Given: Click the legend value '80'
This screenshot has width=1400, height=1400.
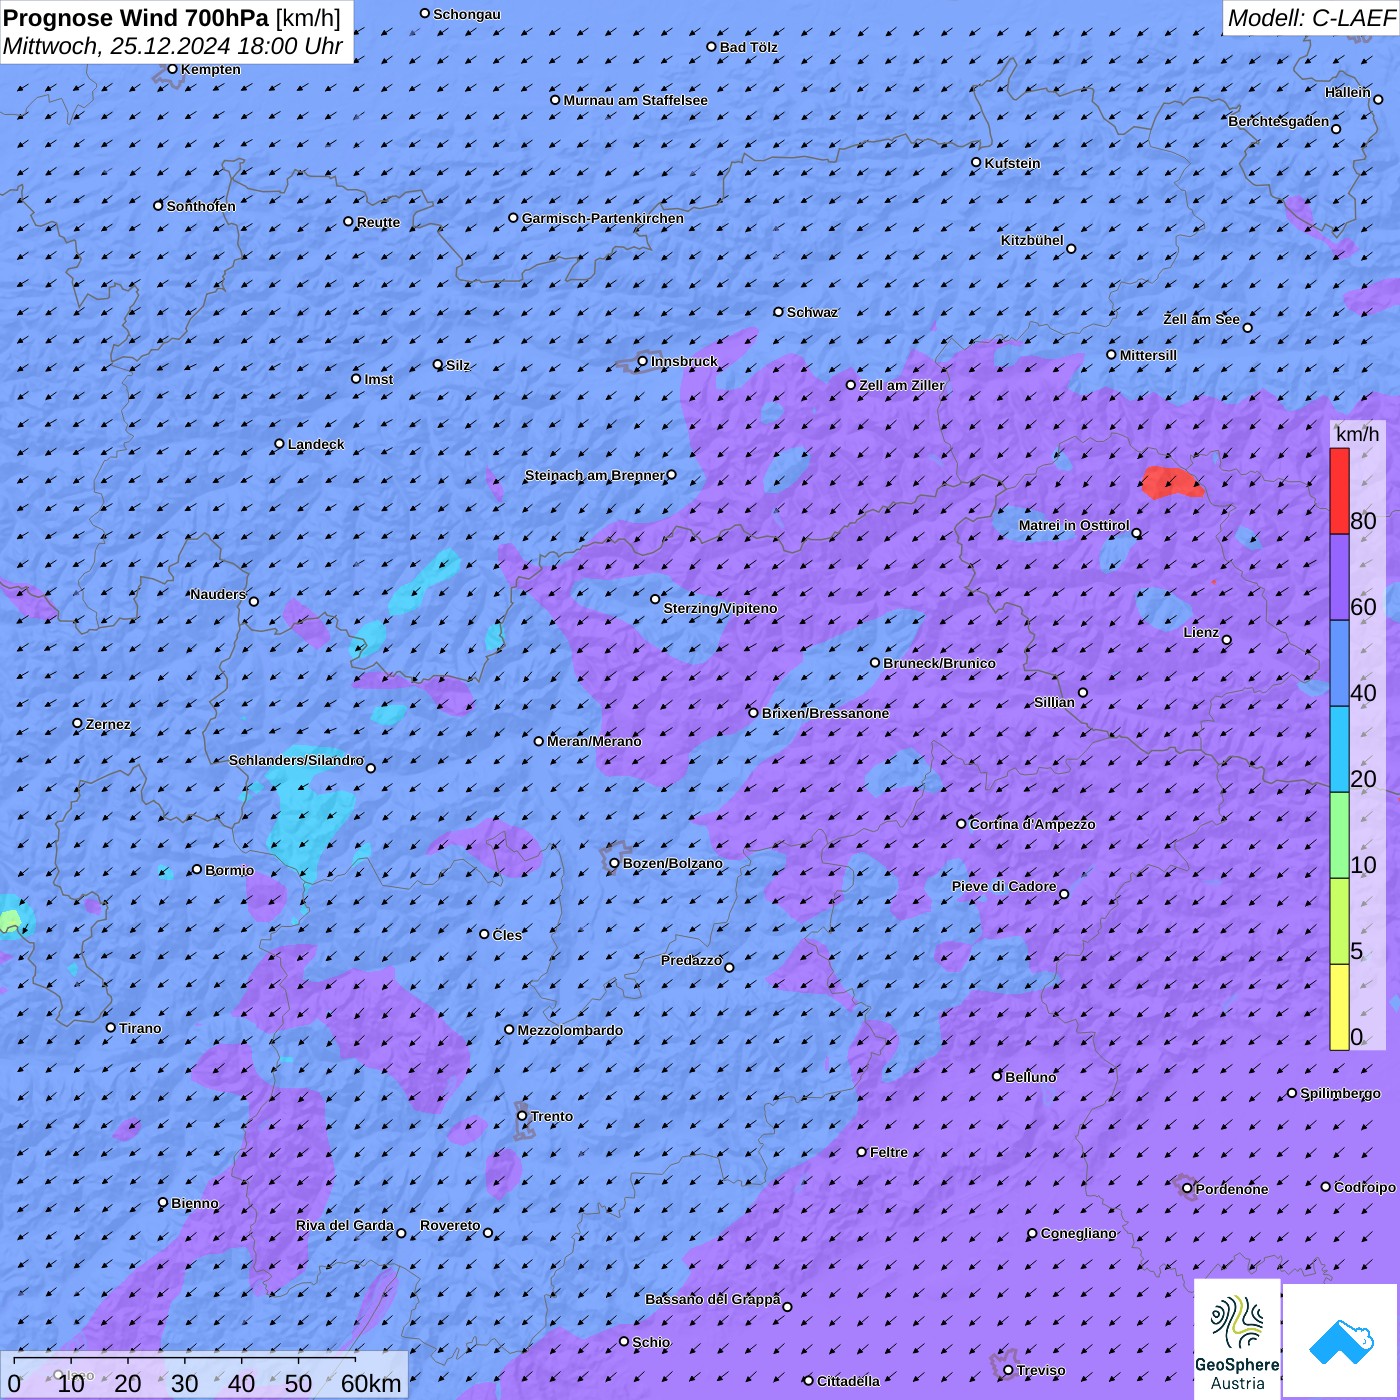Looking at the screenshot, I should [1363, 520].
